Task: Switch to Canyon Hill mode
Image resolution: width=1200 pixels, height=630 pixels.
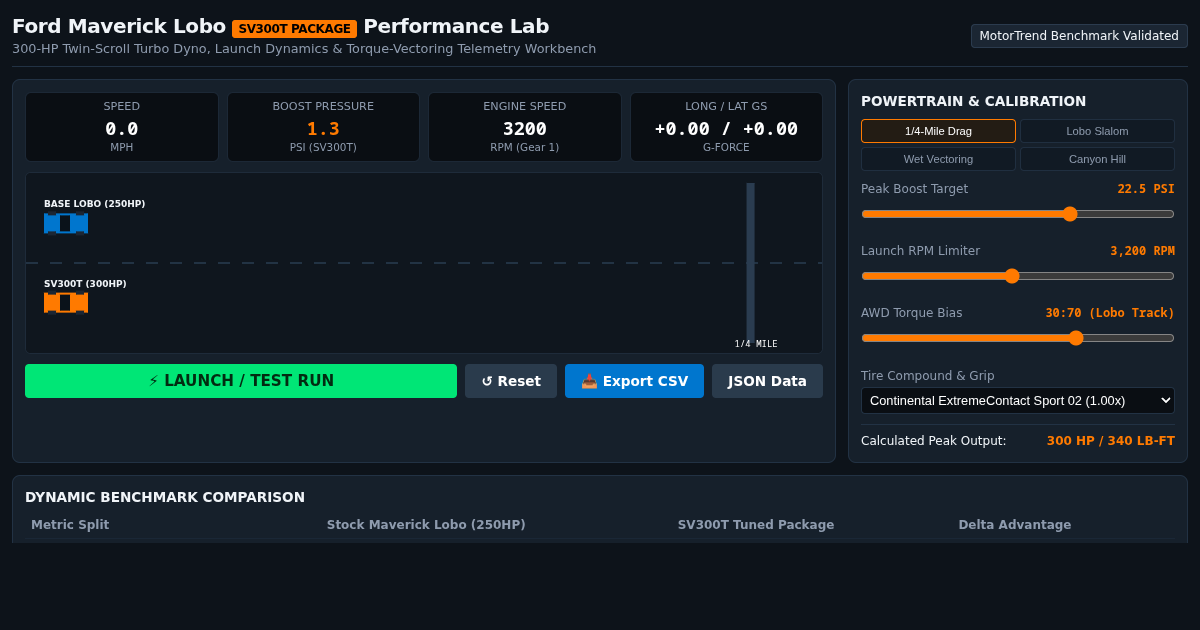Action: pos(1097,159)
